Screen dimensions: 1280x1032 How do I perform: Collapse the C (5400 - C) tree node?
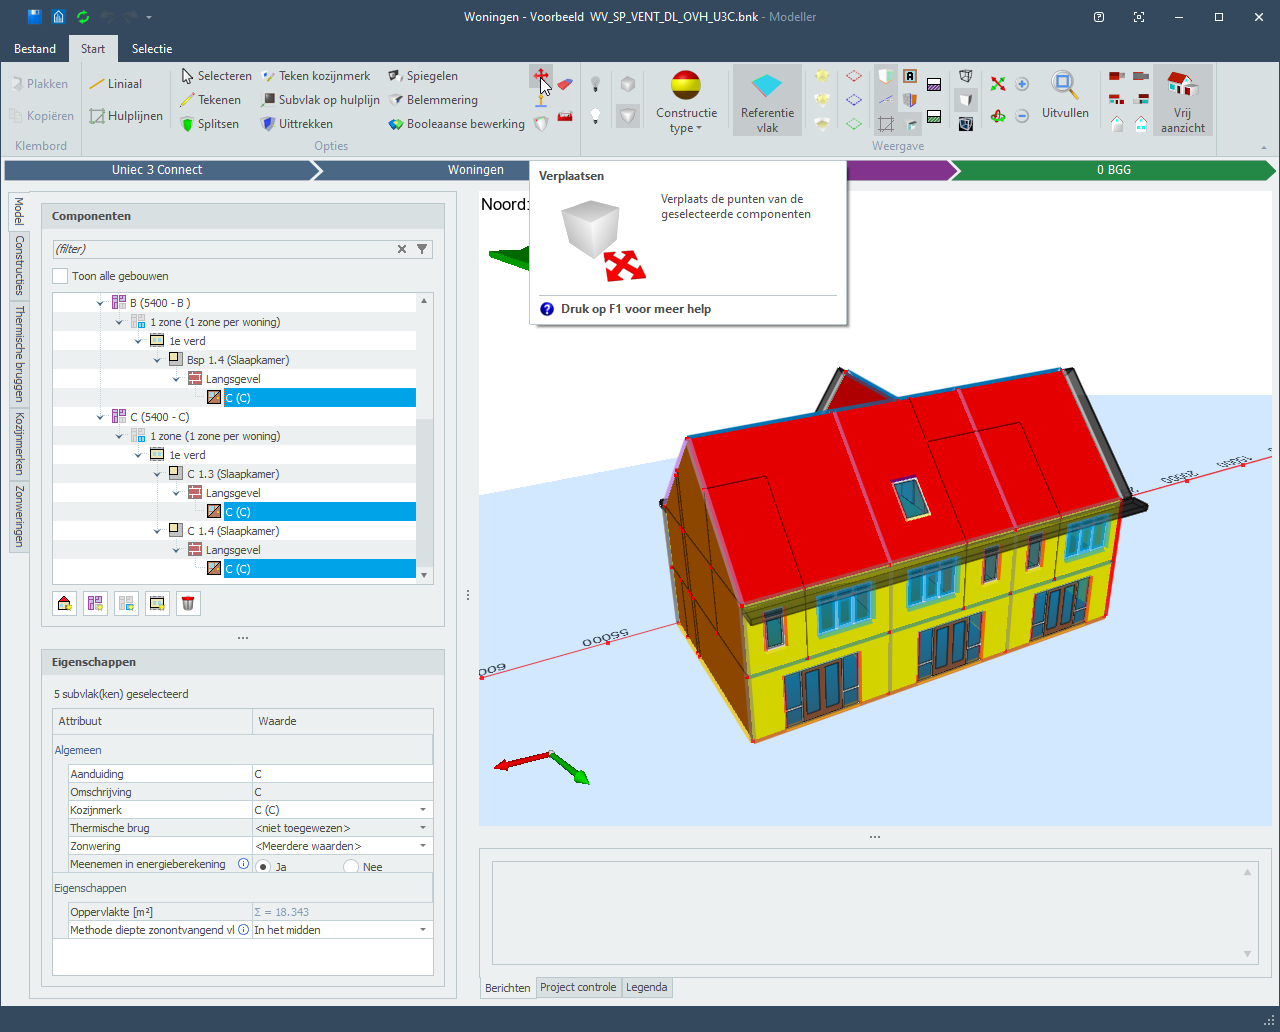point(100,417)
